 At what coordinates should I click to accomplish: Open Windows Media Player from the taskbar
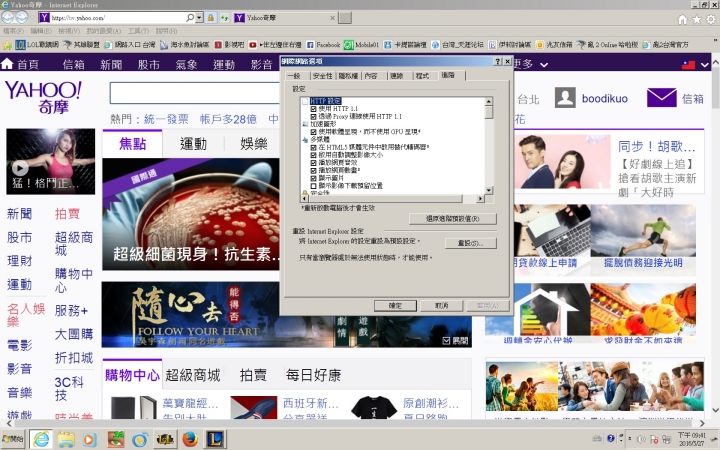pyautogui.click(x=90, y=440)
